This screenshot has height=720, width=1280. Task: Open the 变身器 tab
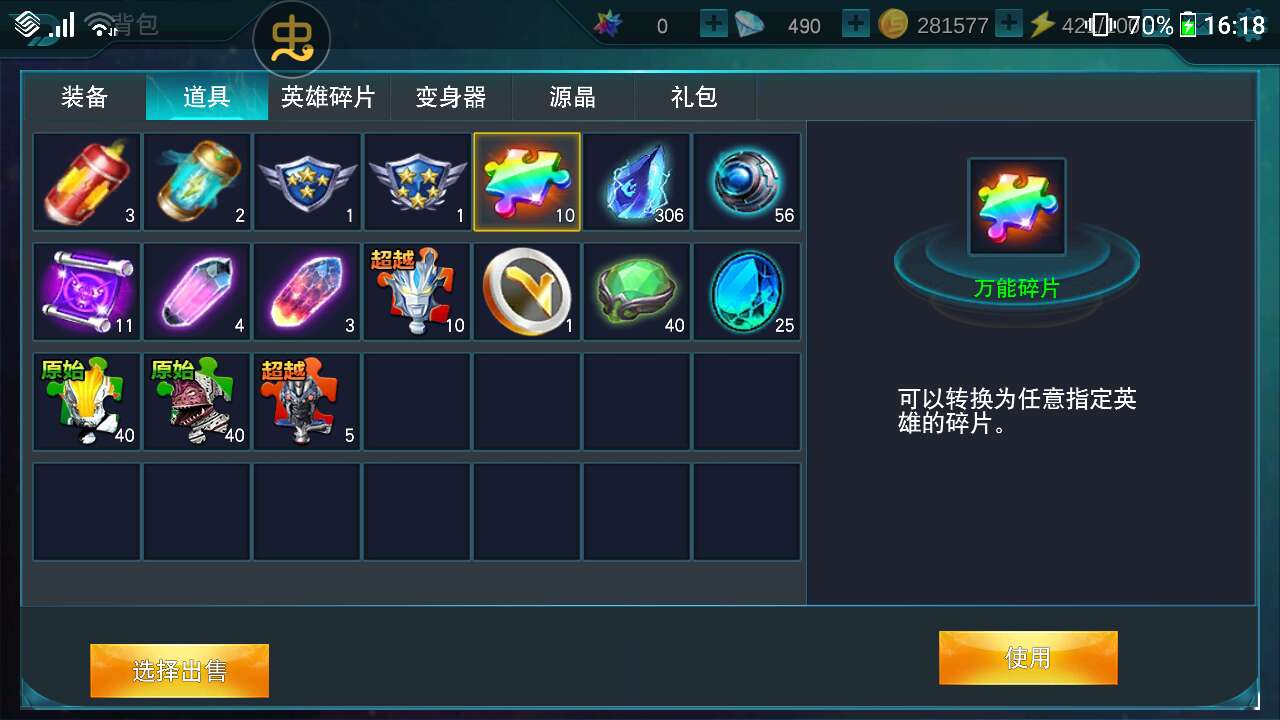[x=451, y=97]
